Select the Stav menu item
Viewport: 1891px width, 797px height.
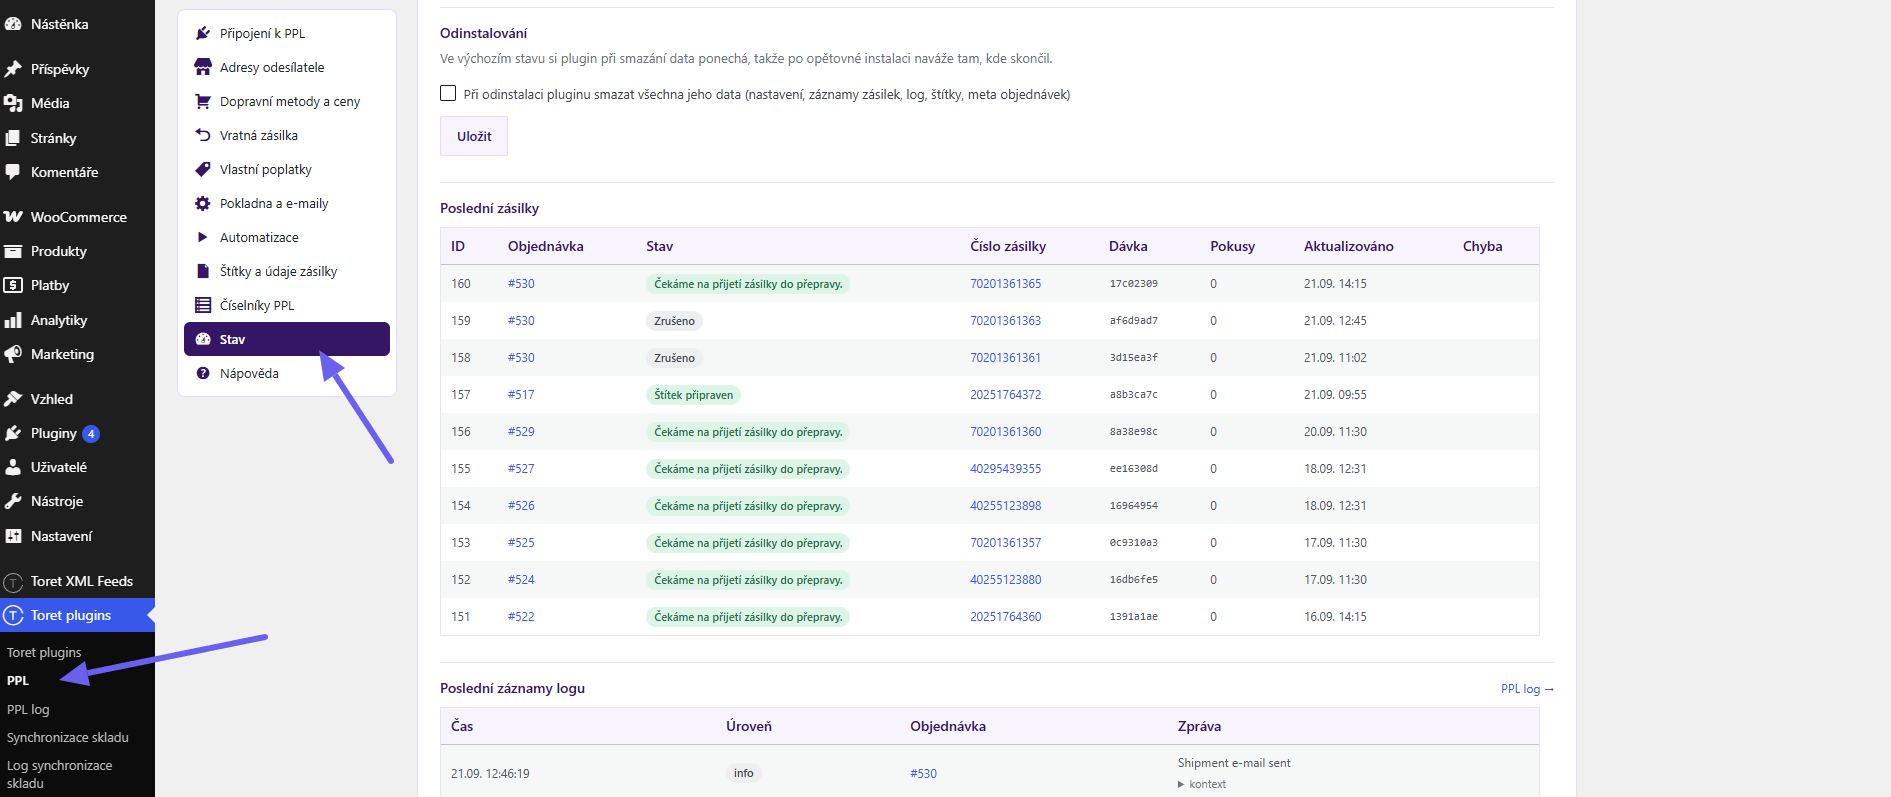(x=287, y=339)
